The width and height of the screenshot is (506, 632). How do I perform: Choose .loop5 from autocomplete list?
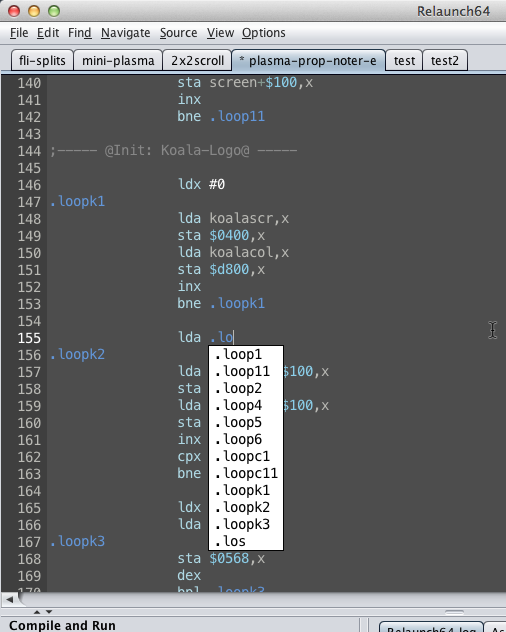246,422
